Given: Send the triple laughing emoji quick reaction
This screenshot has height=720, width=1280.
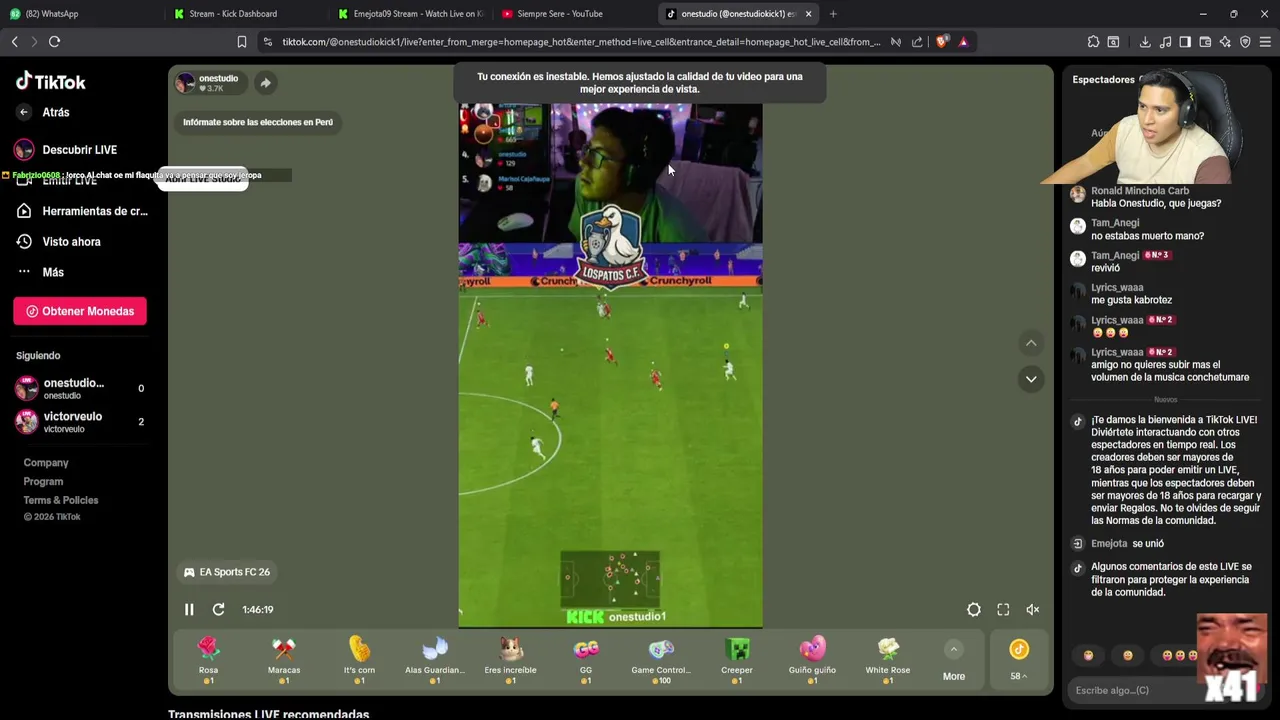Looking at the screenshot, I should point(1179,656).
